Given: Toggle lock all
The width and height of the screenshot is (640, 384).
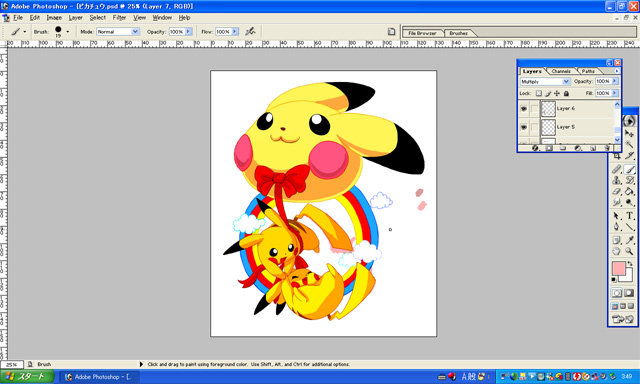Looking at the screenshot, I should [566, 93].
